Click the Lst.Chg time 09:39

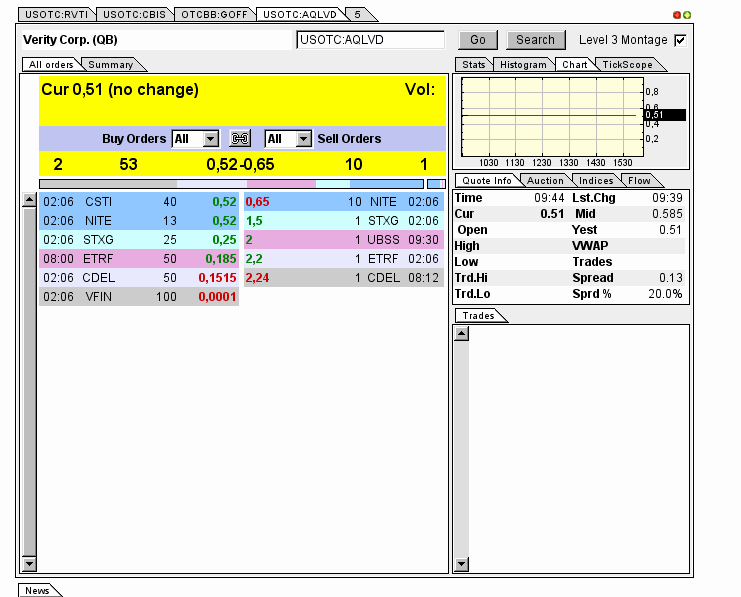pyautogui.click(x=667, y=198)
